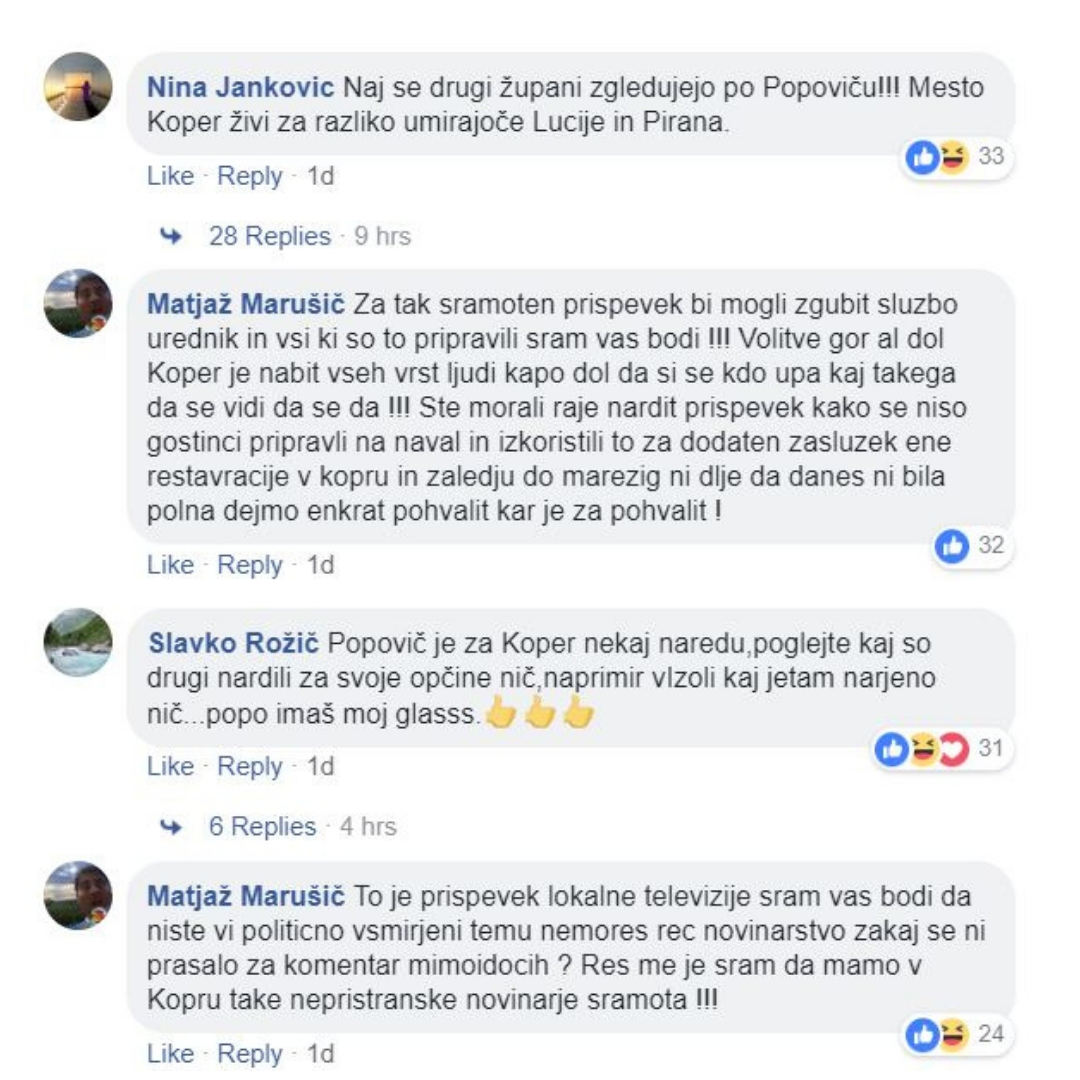Like Matjaž Marušič's comment about sramoten prispevek
The height and width of the screenshot is (1080, 1080).
coord(170,565)
